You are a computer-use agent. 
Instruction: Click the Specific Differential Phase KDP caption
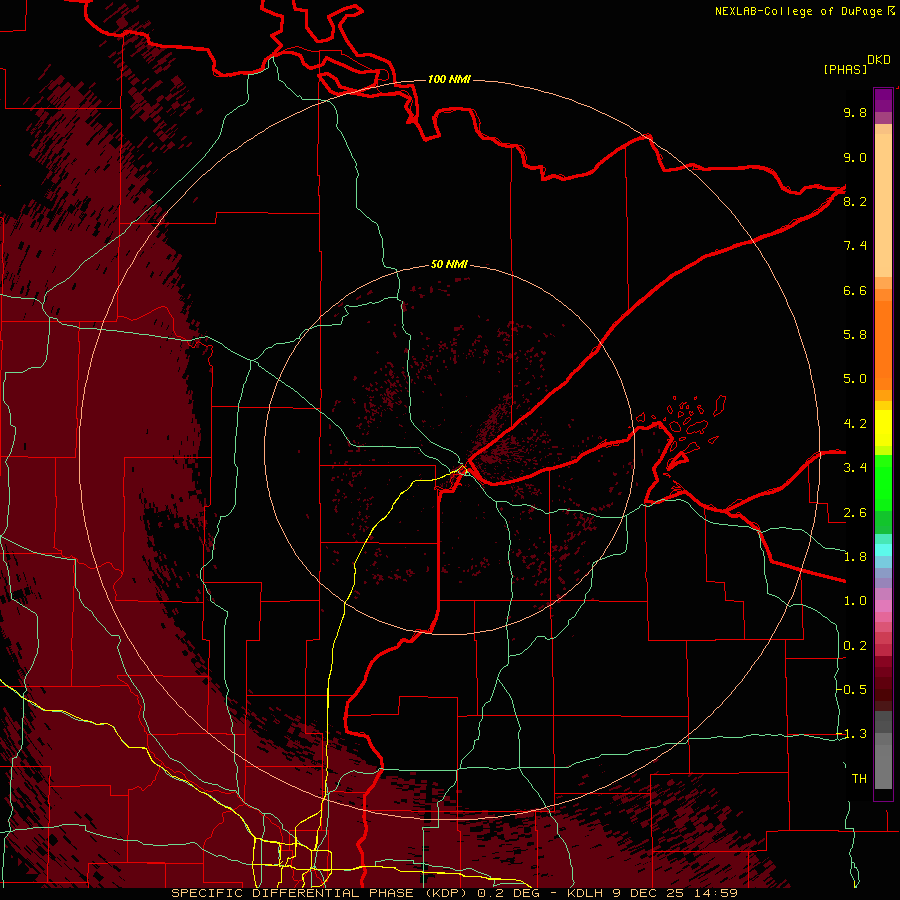[x=454, y=893]
